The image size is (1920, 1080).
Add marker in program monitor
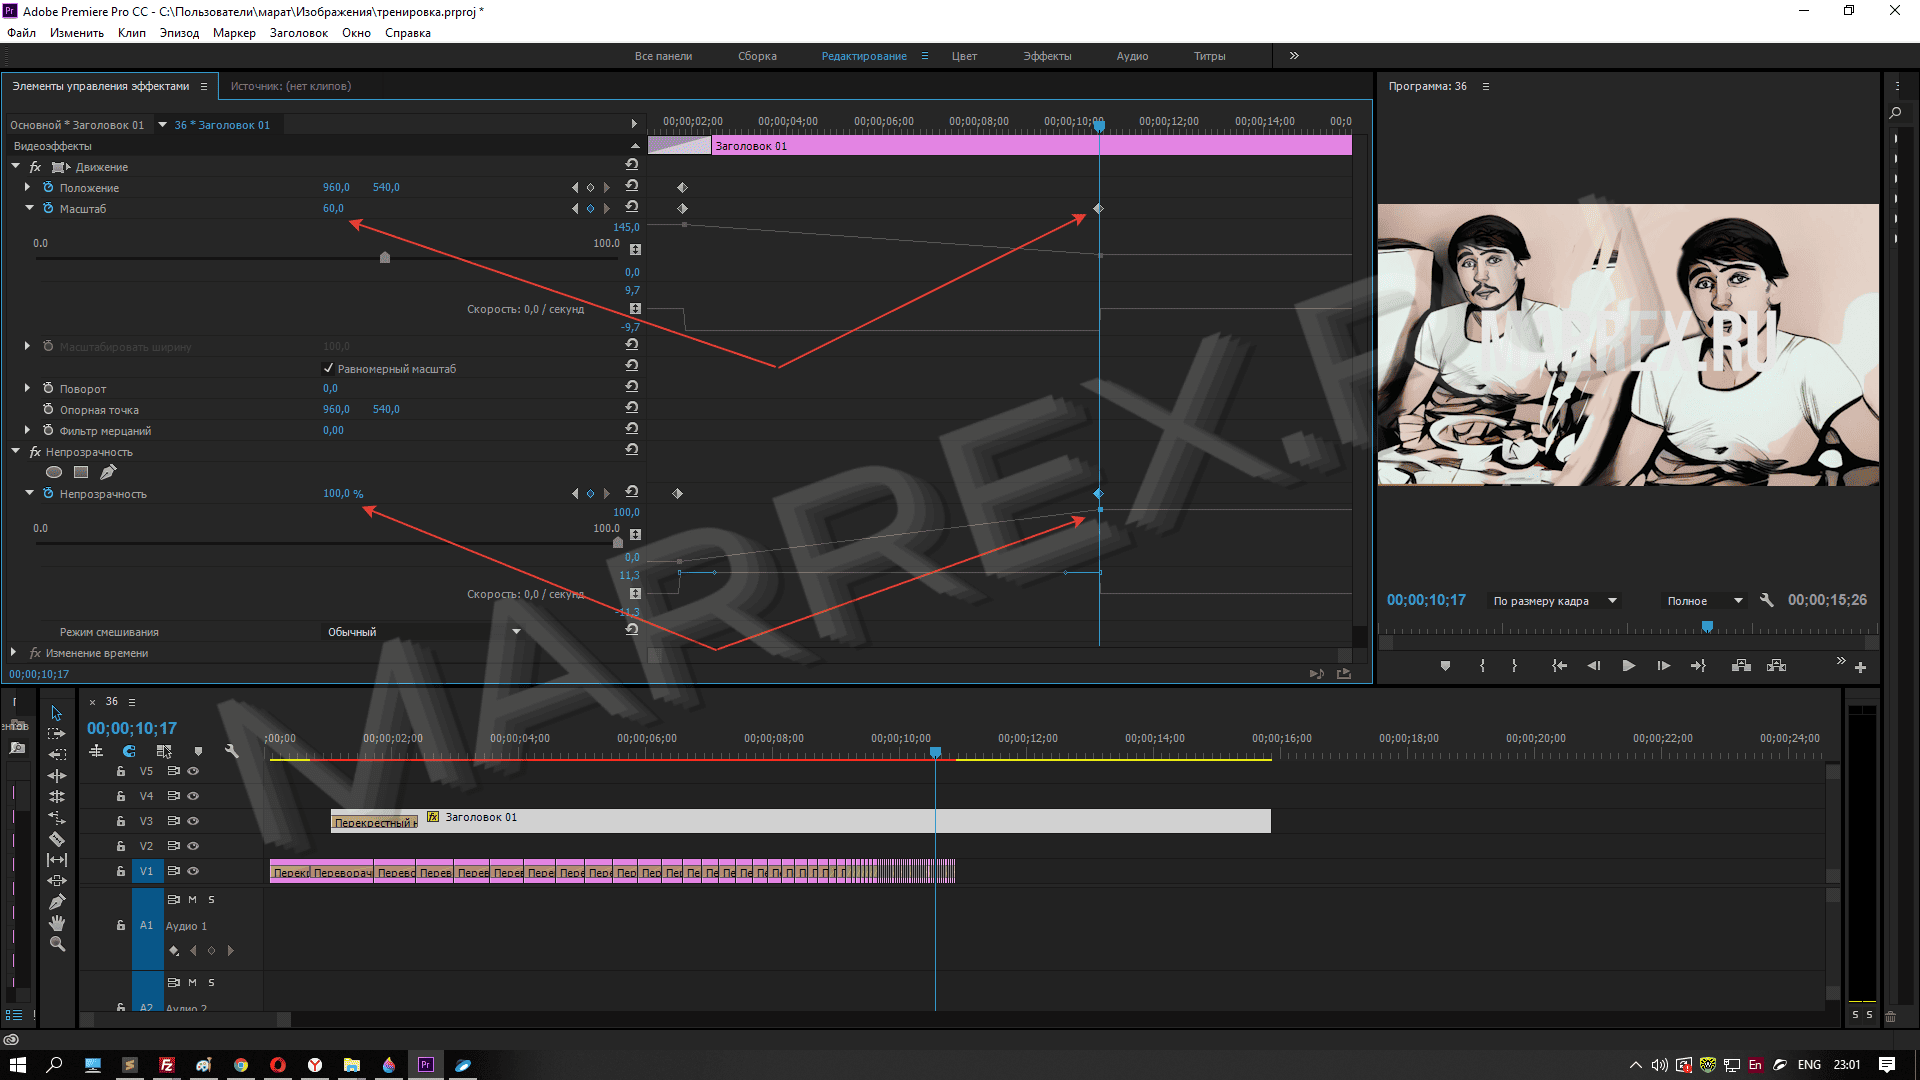click(1445, 666)
